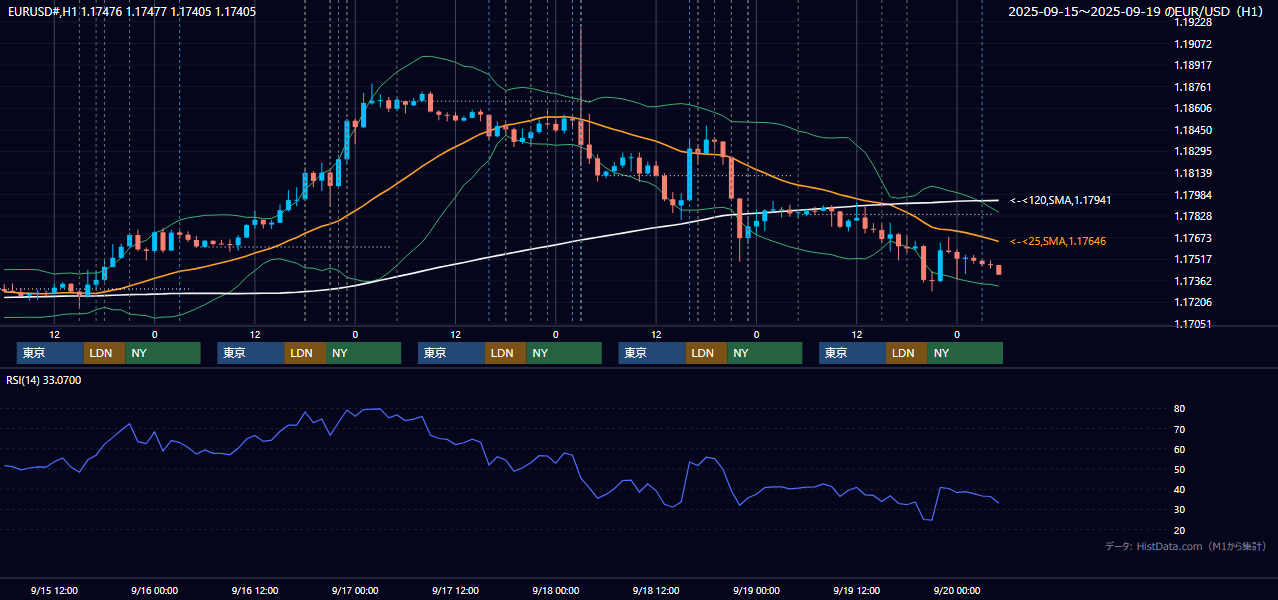Image resolution: width=1278 pixels, height=600 pixels.
Task: Click the 9/19 00:00 time axis label
Action: point(756,590)
